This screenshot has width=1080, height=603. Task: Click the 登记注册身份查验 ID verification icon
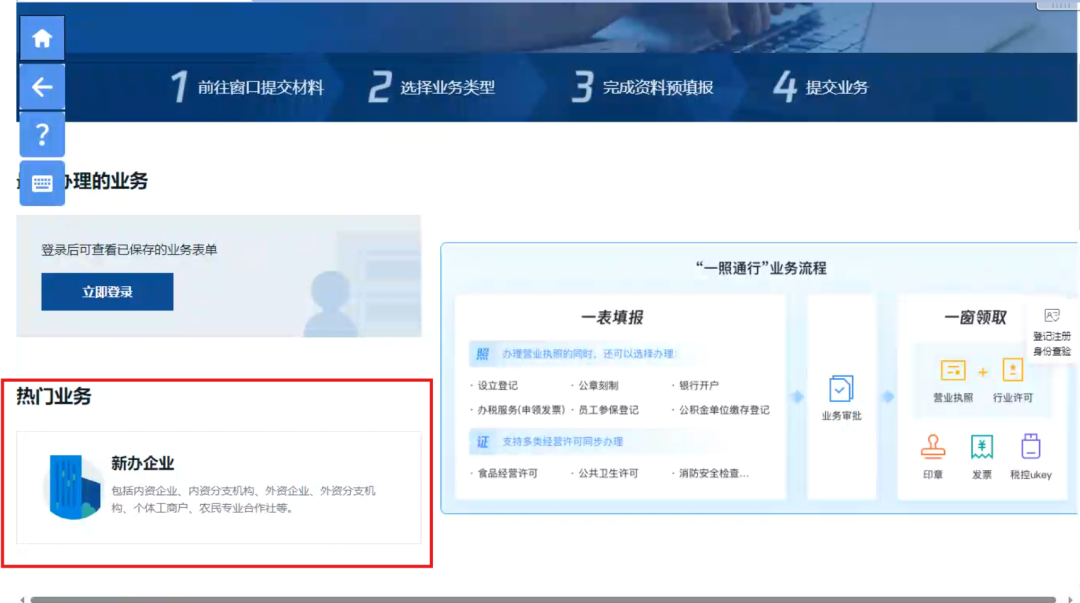pyautogui.click(x=1051, y=316)
